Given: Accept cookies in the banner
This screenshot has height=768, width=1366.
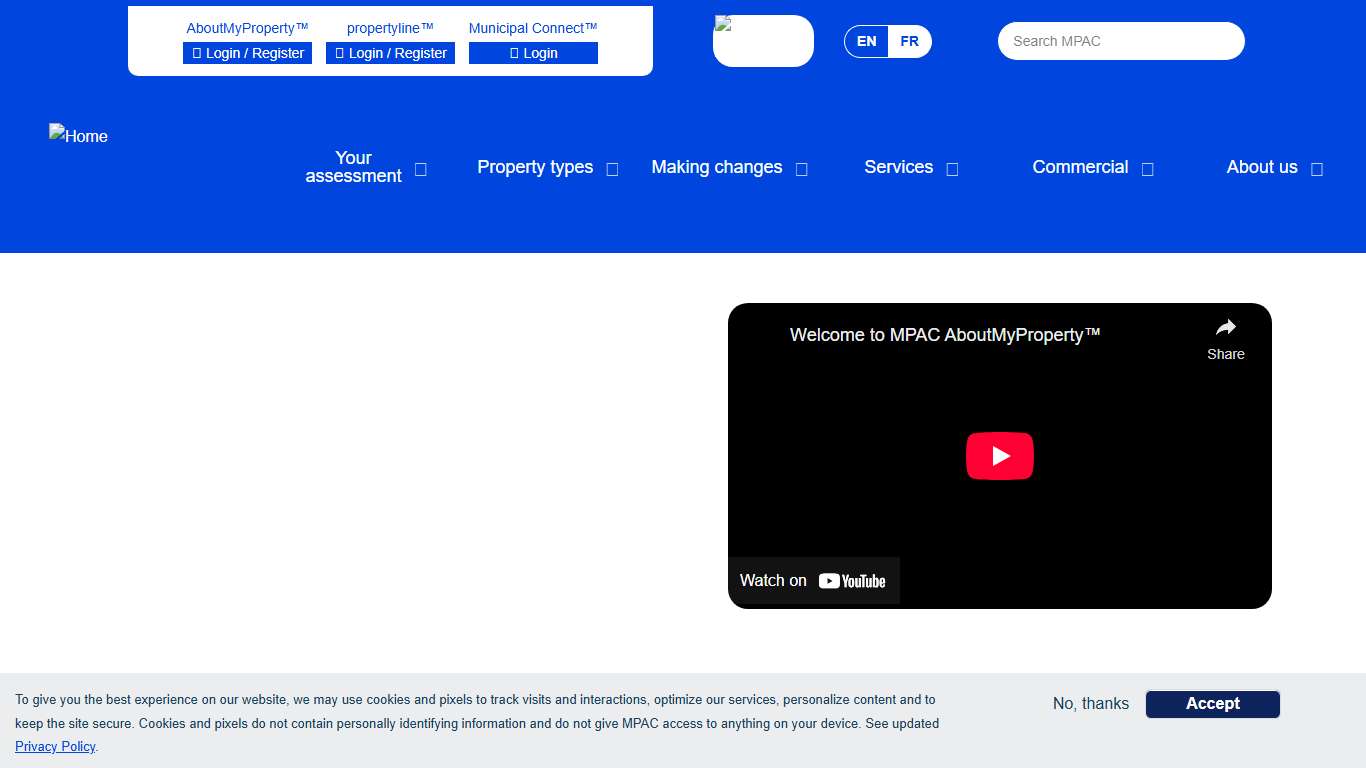Looking at the screenshot, I should (1212, 704).
